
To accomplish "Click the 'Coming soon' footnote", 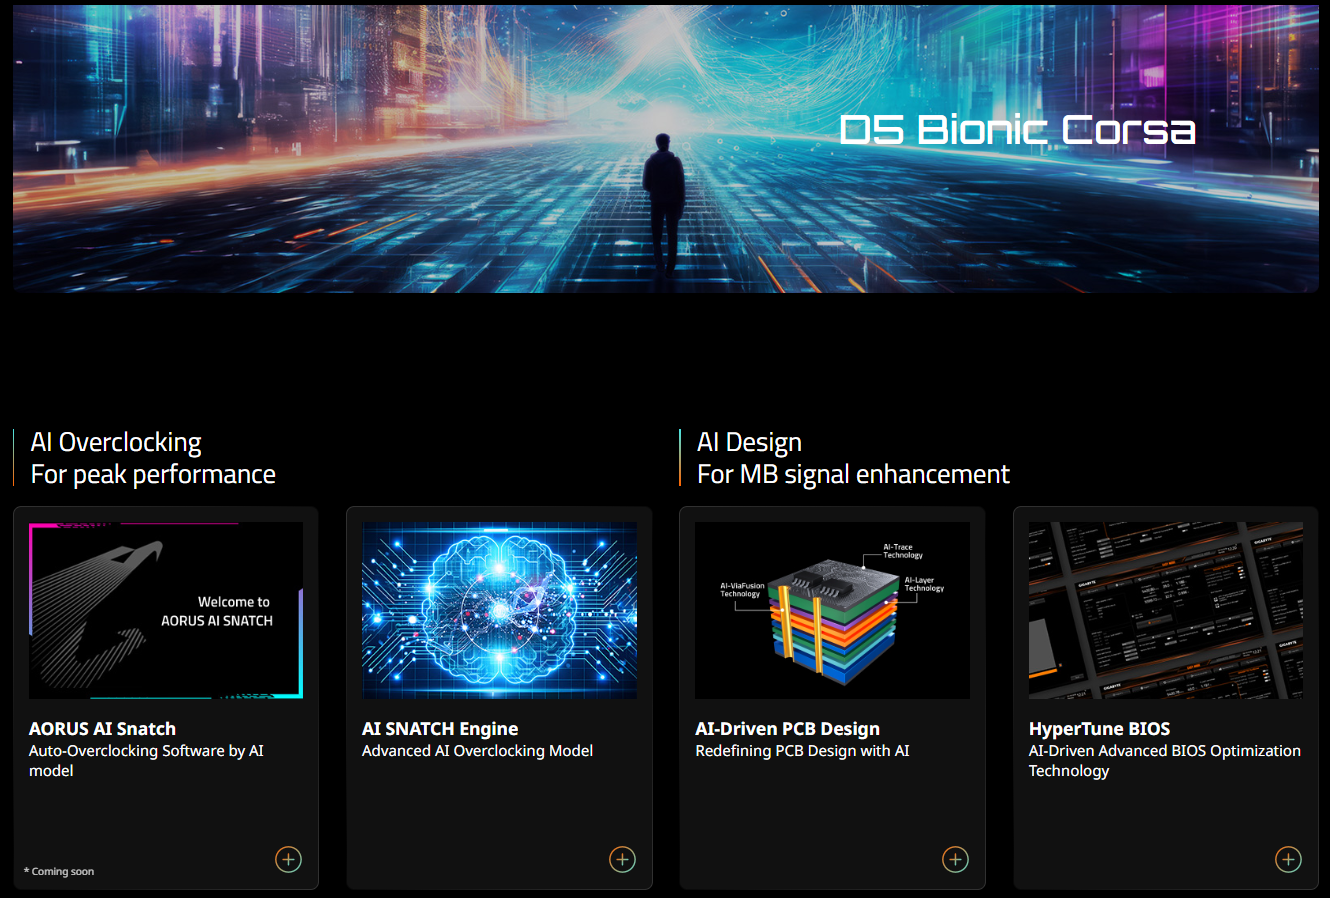I will tap(61, 872).
